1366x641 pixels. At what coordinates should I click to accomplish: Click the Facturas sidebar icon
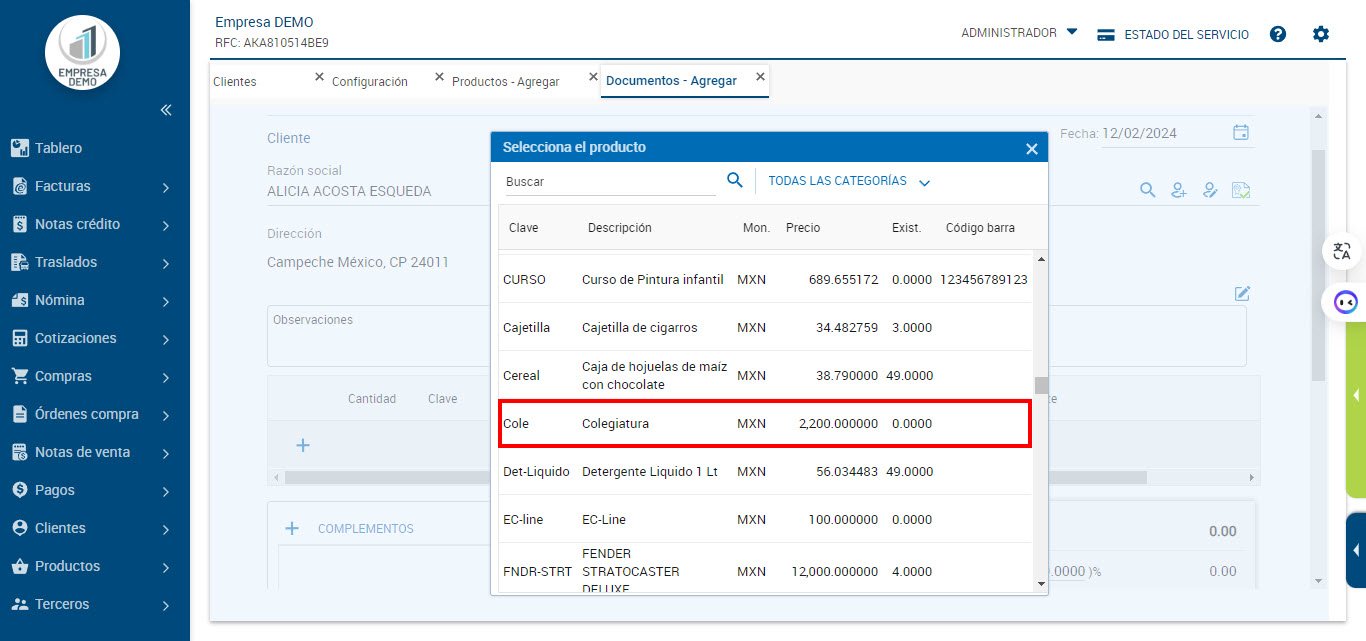coord(19,186)
